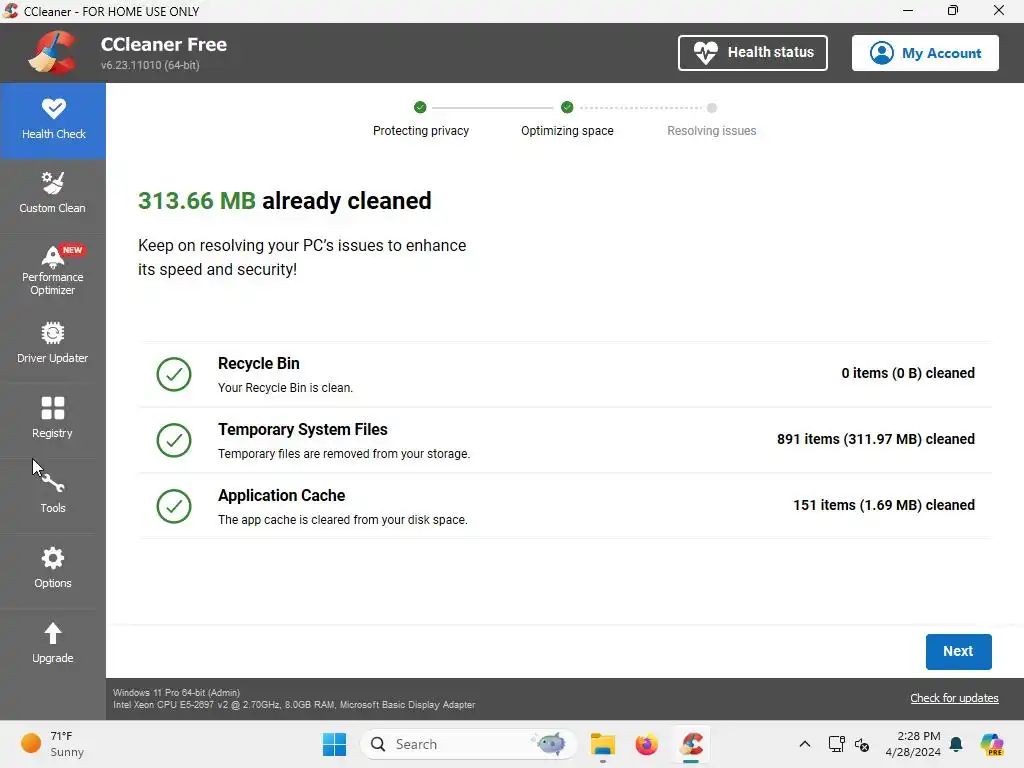Click the Protecting privacy step marker

point(420,107)
